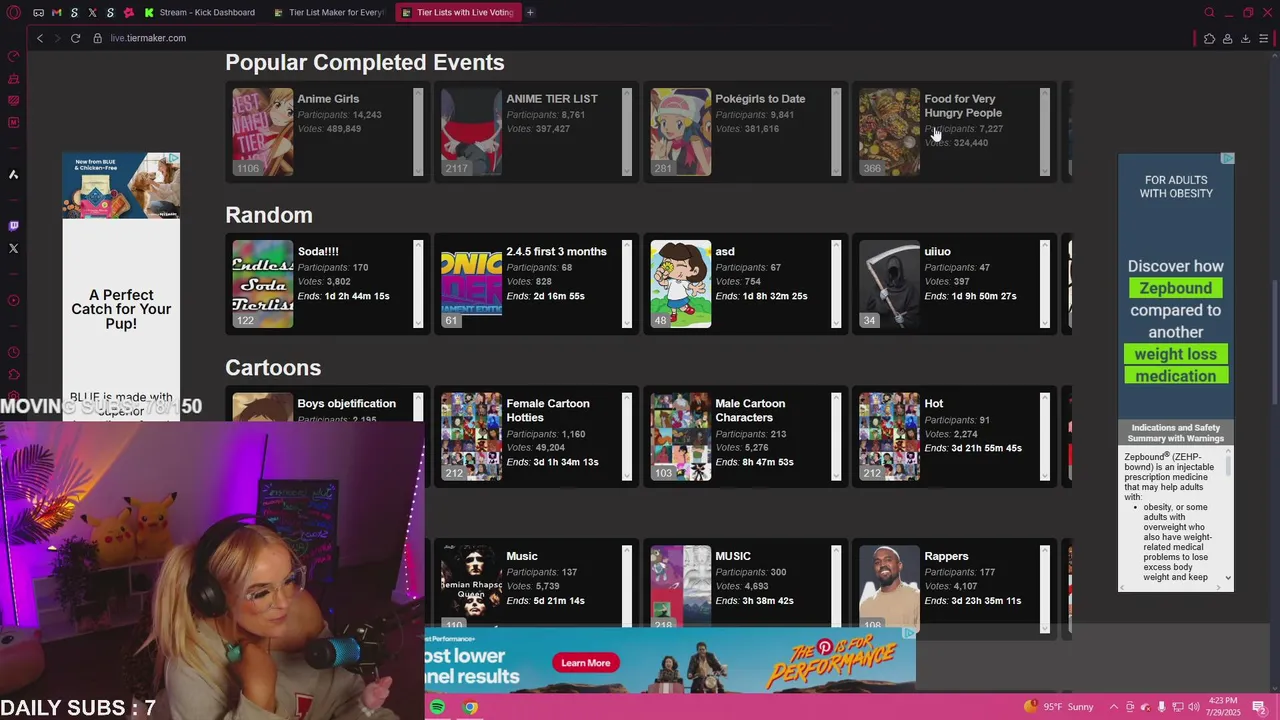Image resolution: width=1280 pixels, height=720 pixels.
Task: Click the Popular Completed Events heading
Action: 364,62
